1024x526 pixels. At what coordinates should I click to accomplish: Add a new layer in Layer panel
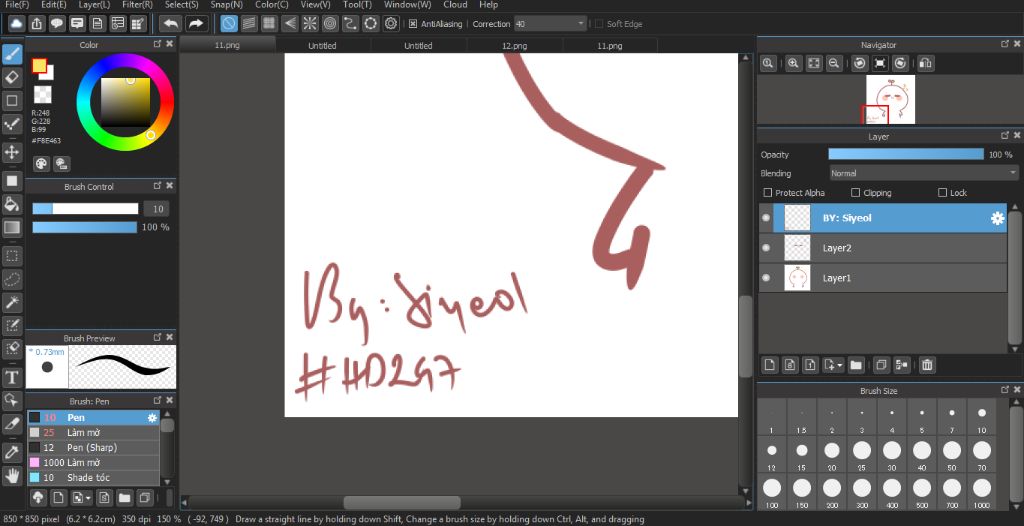click(769, 365)
